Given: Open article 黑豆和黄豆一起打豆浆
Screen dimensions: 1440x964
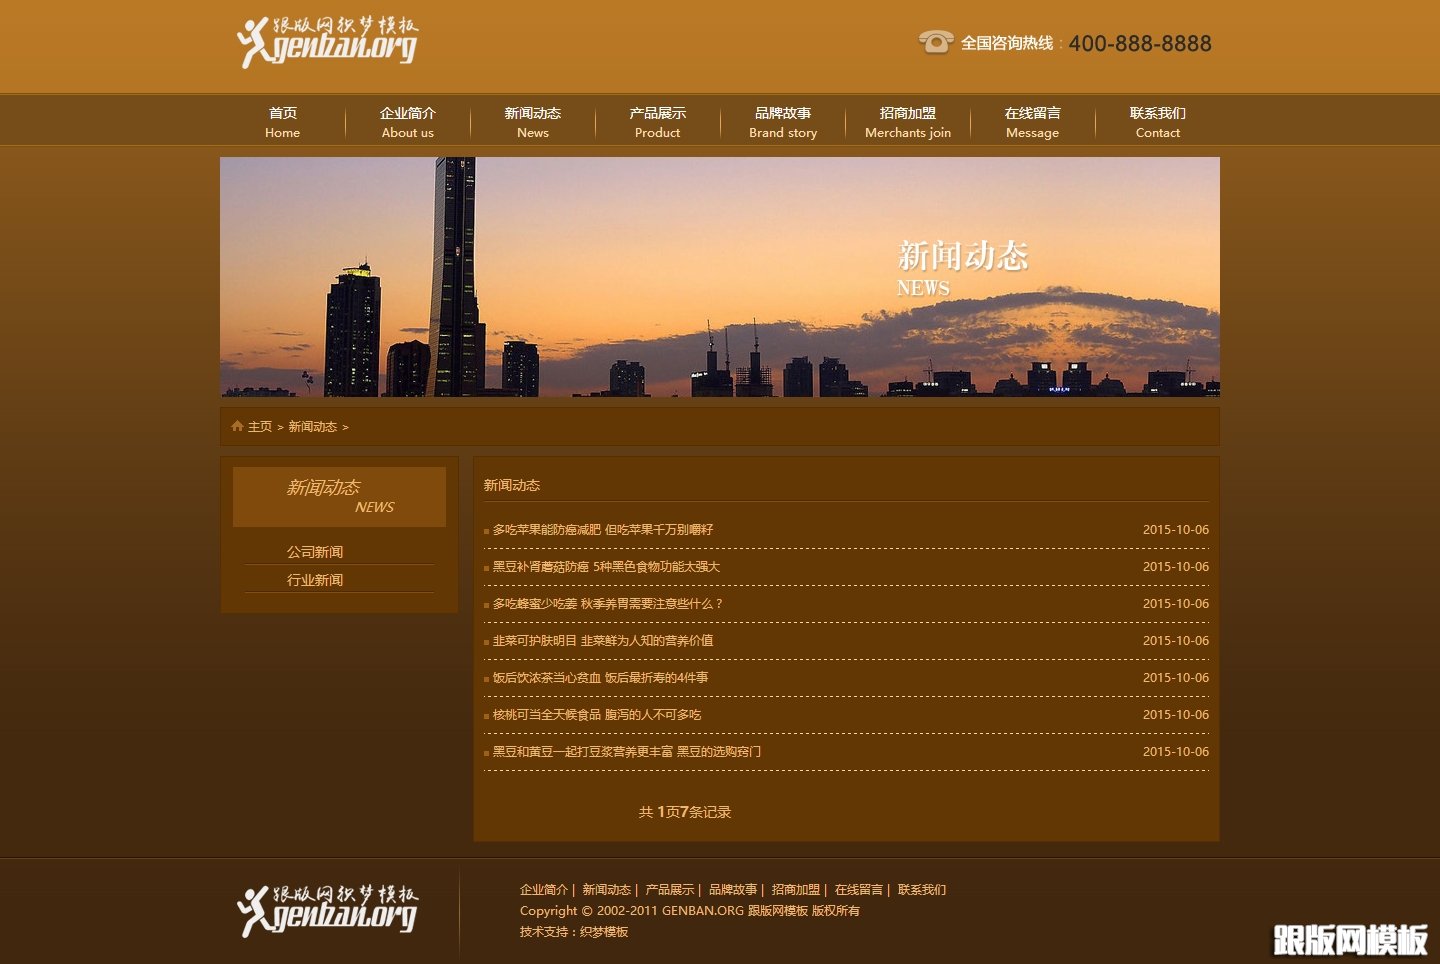Looking at the screenshot, I should [x=627, y=752].
